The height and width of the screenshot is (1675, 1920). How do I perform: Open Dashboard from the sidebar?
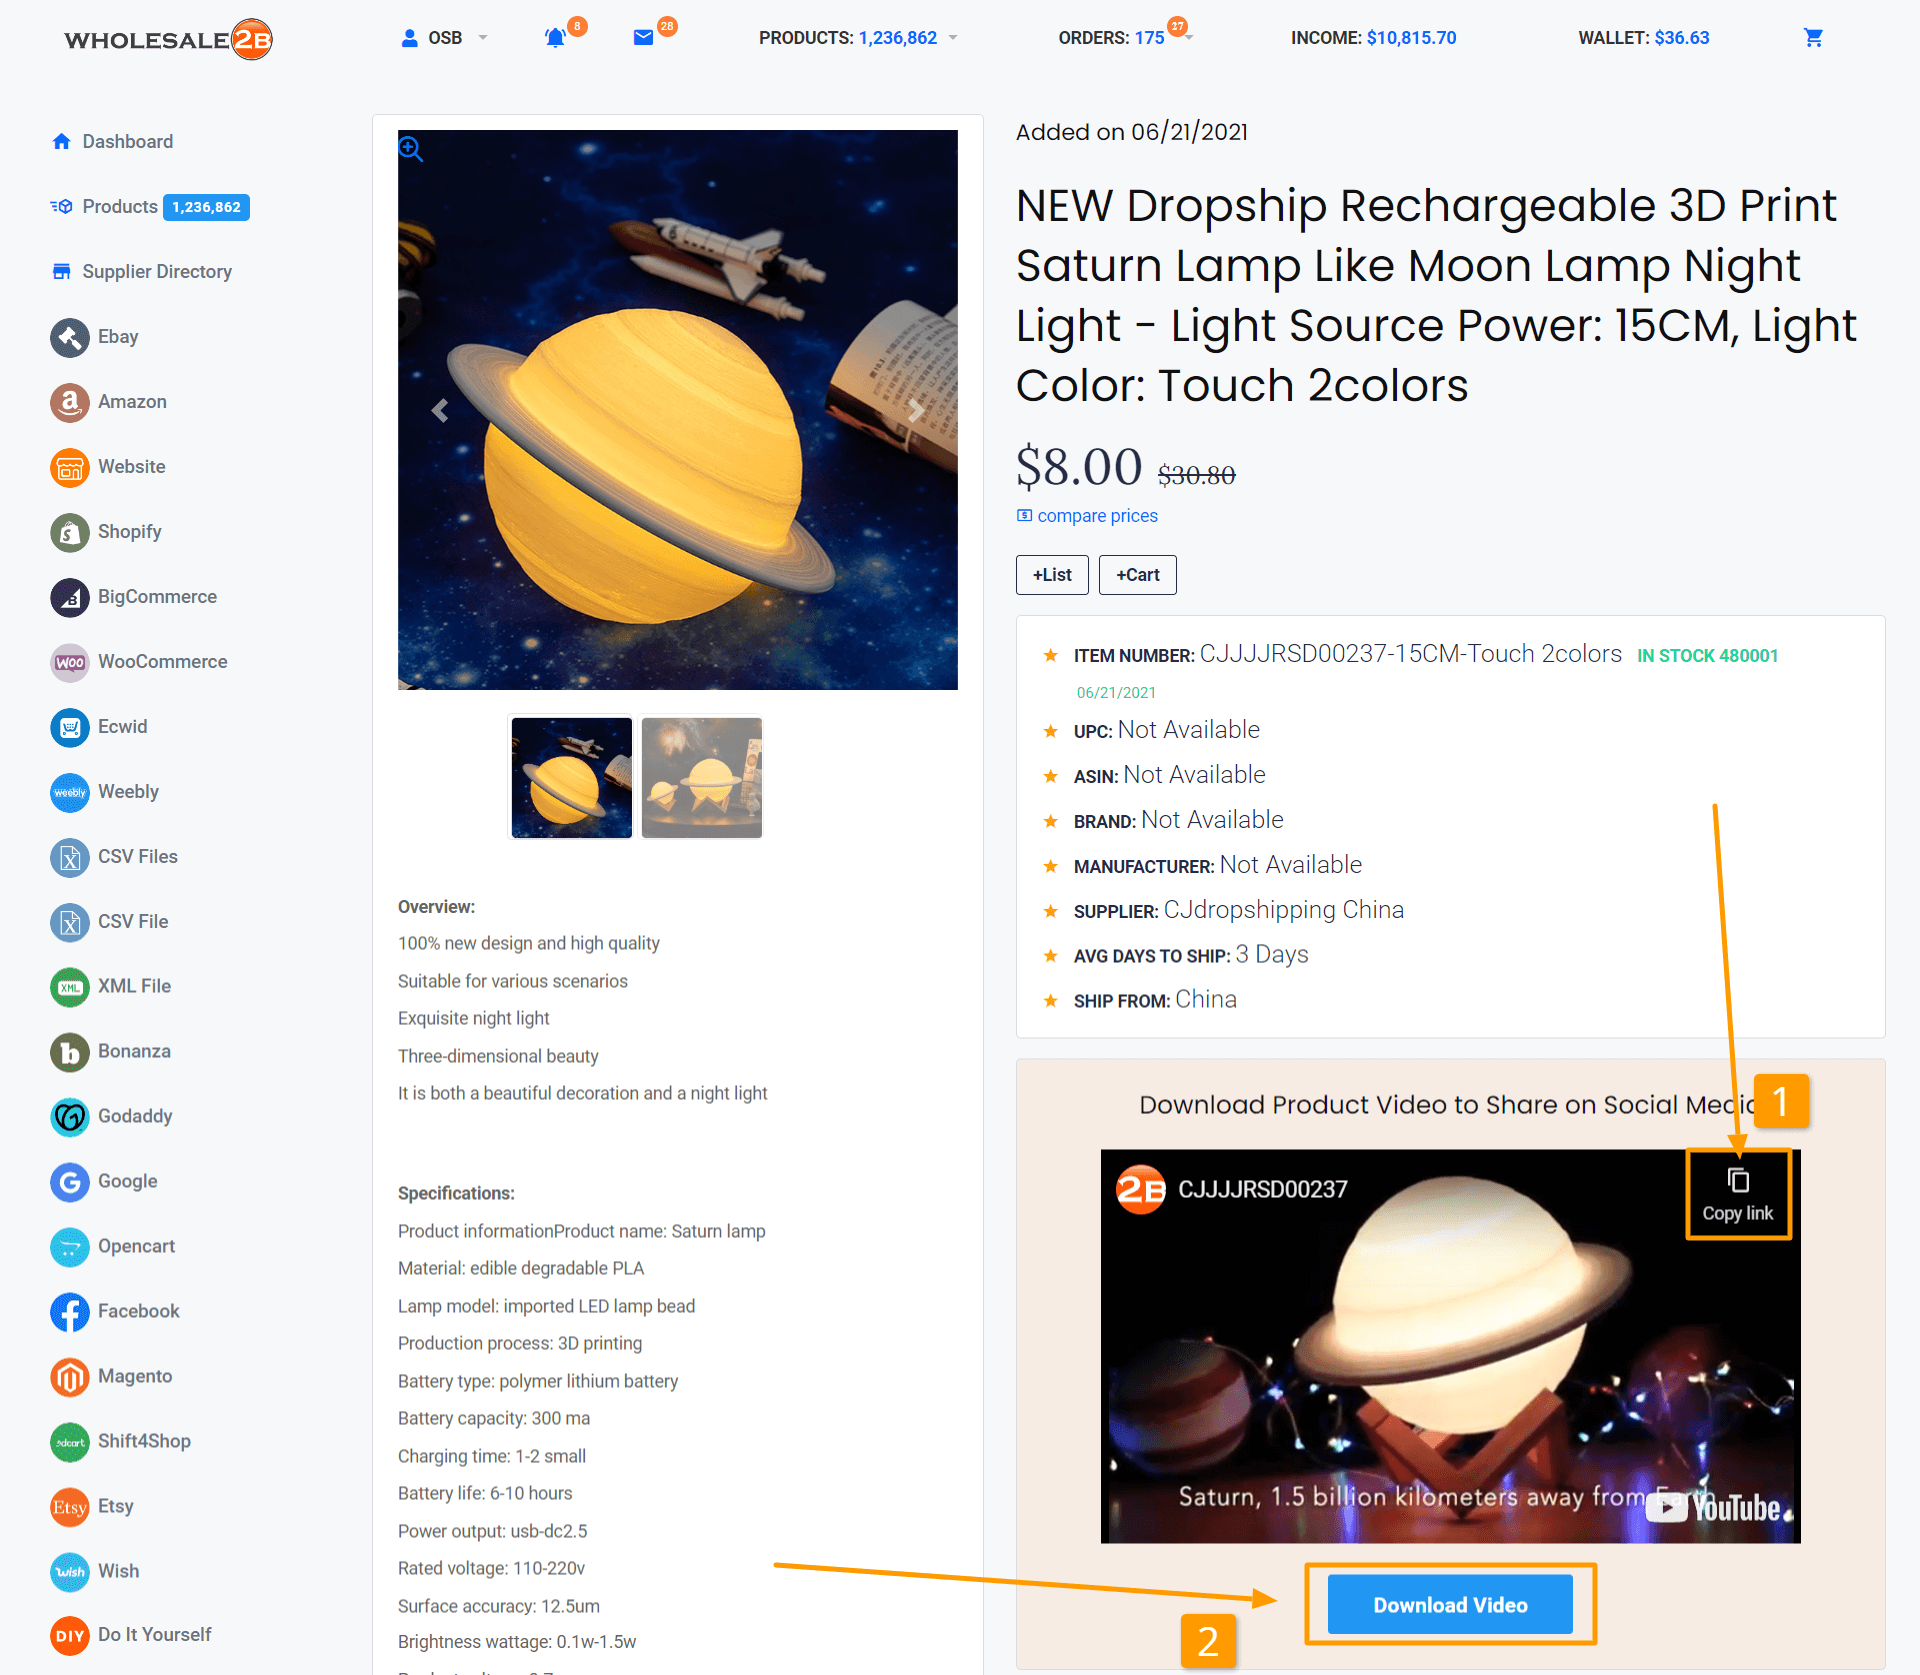[x=128, y=142]
